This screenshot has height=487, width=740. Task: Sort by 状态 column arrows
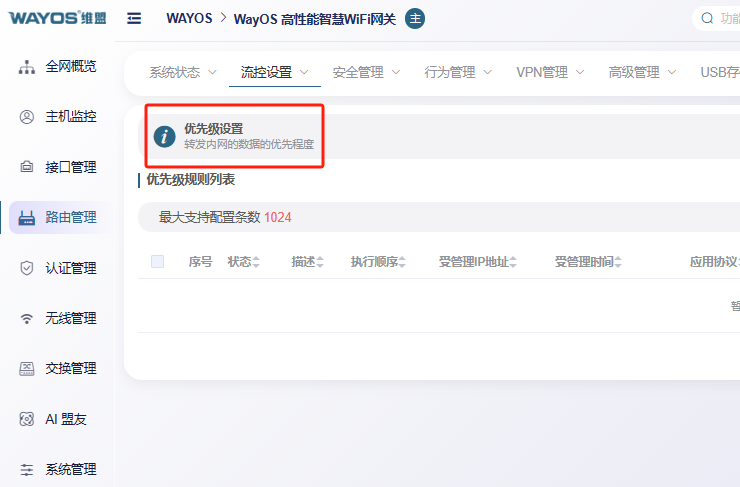pos(256,262)
